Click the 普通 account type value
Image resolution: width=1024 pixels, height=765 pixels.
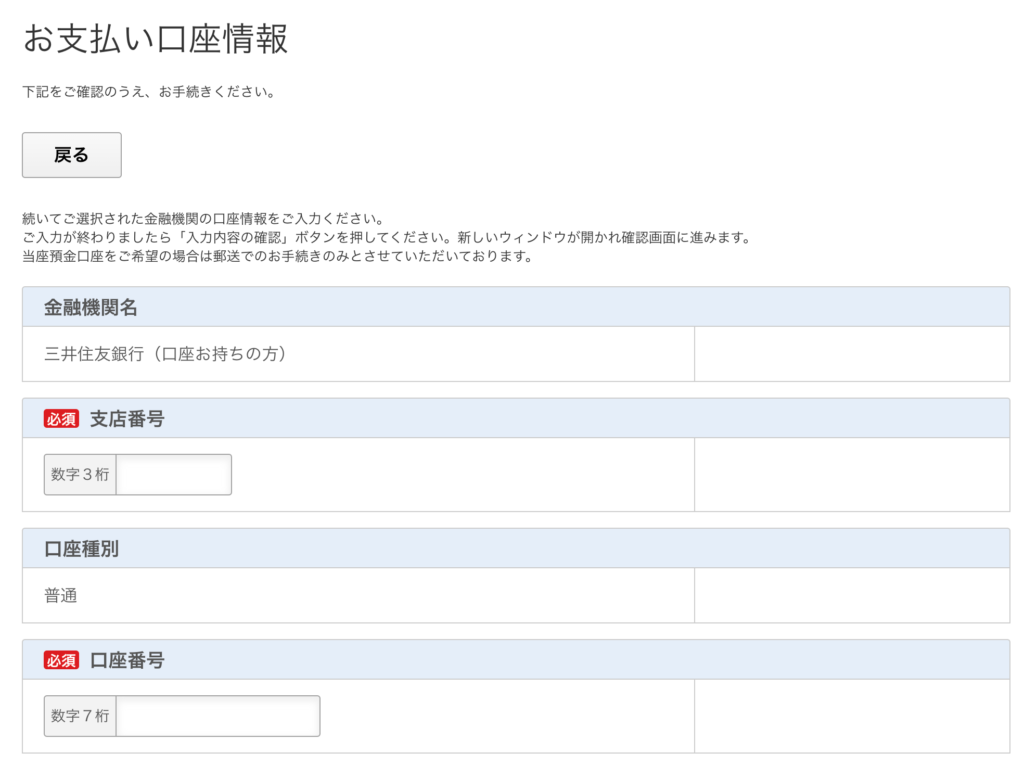pyautogui.click(x=61, y=596)
